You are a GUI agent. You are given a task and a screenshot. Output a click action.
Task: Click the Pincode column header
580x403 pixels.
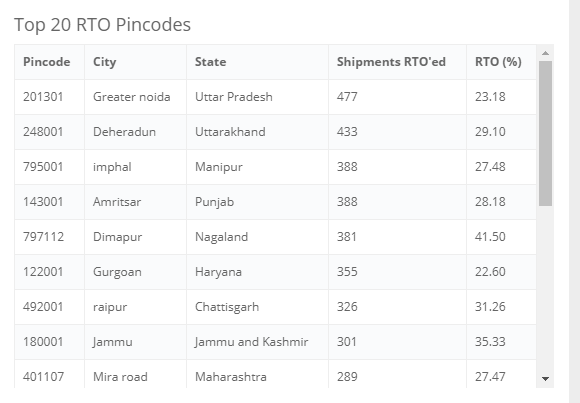coord(49,62)
